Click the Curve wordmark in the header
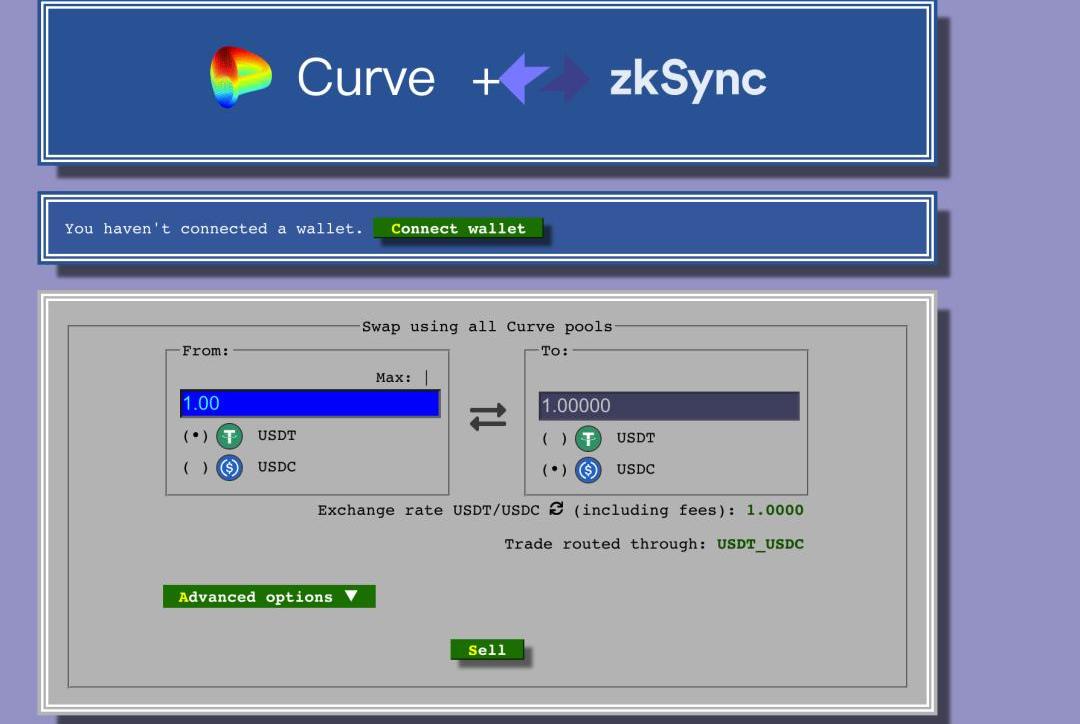Viewport: 1080px width, 724px height. (366, 77)
